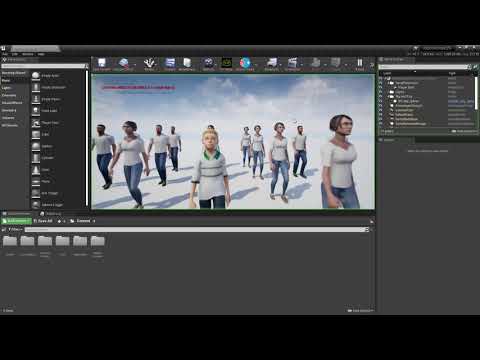This screenshot has width=480, height=360.
Task: Select the Box Trigger actor
Action: click(x=58, y=193)
